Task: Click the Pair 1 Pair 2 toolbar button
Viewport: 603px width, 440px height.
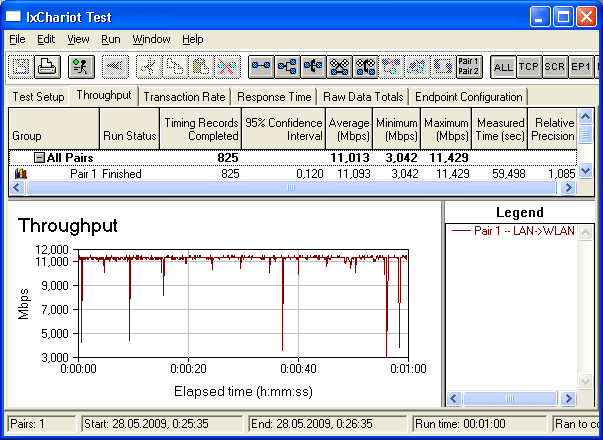Action: [469, 67]
